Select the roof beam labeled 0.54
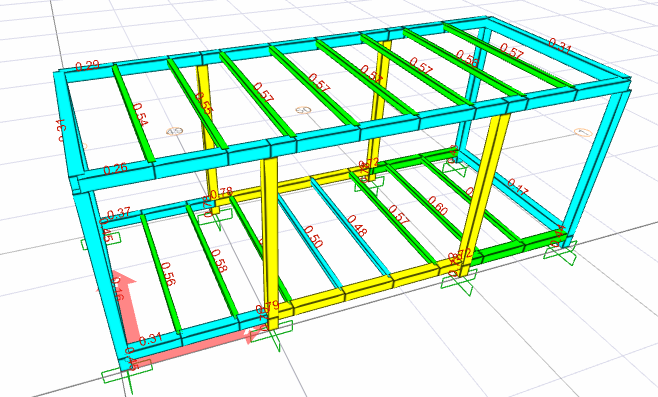658x397 pixels. 133,113
